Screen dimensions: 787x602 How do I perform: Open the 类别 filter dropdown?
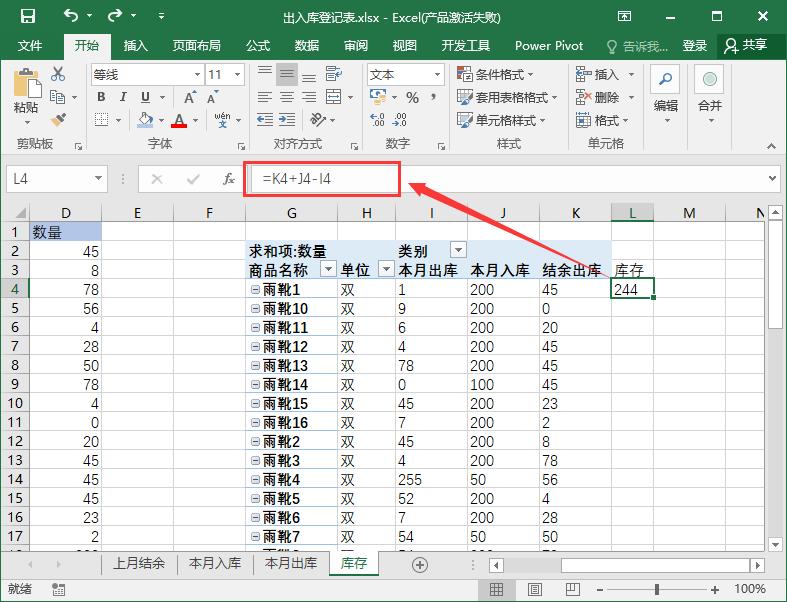458,250
